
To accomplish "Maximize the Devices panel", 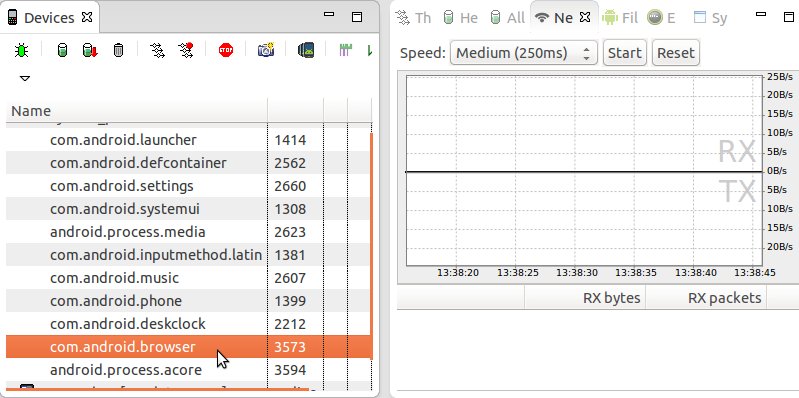I will 357,17.
